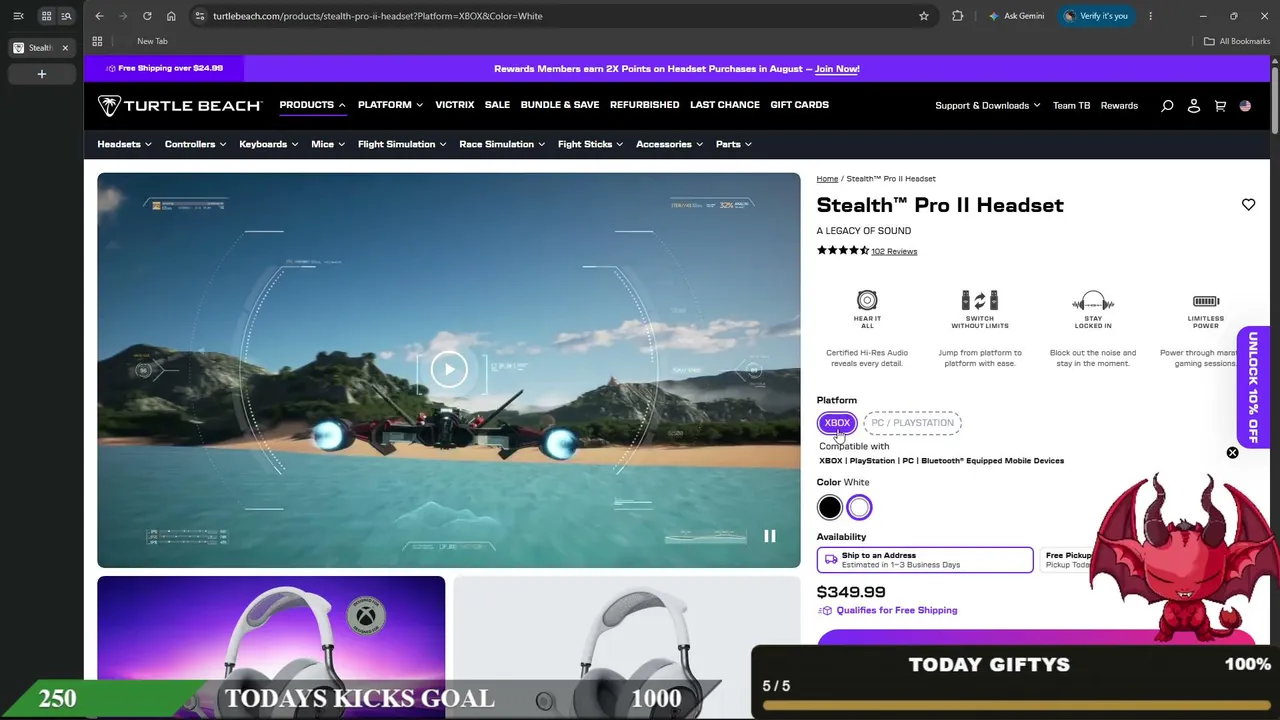Open the Refurbished menu item
This screenshot has width=1280, height=720.
(645, 105)
